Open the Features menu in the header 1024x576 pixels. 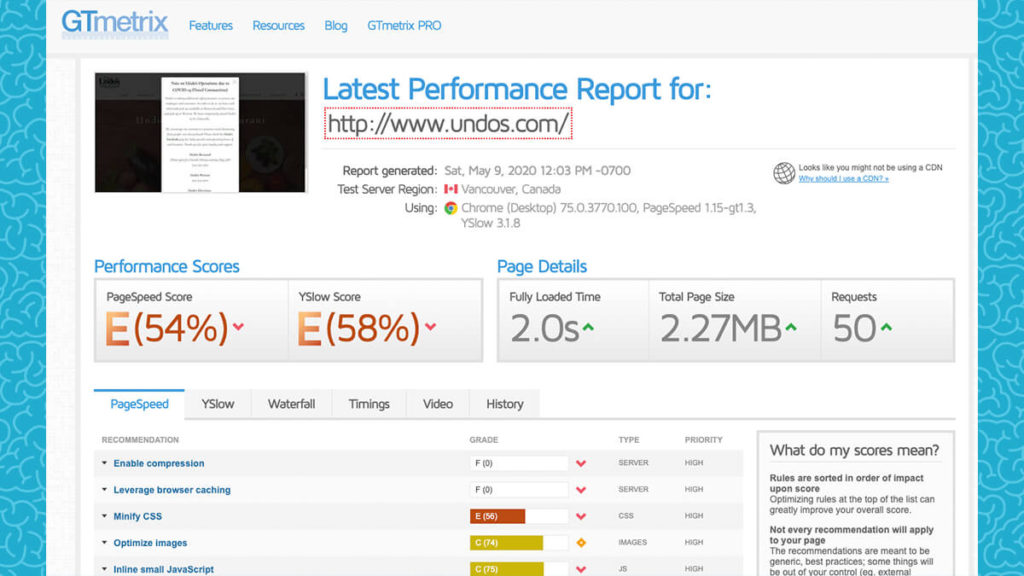tap(210, 25)
